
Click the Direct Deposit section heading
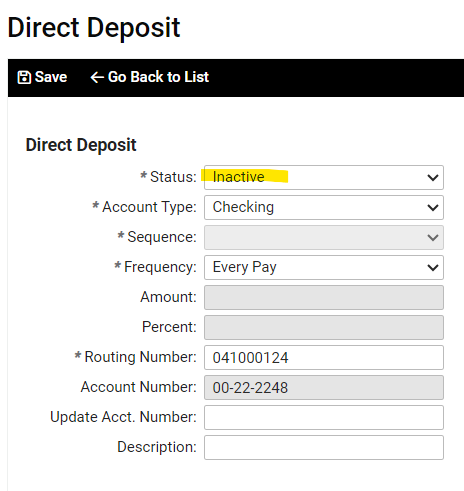tap(81, 145)
